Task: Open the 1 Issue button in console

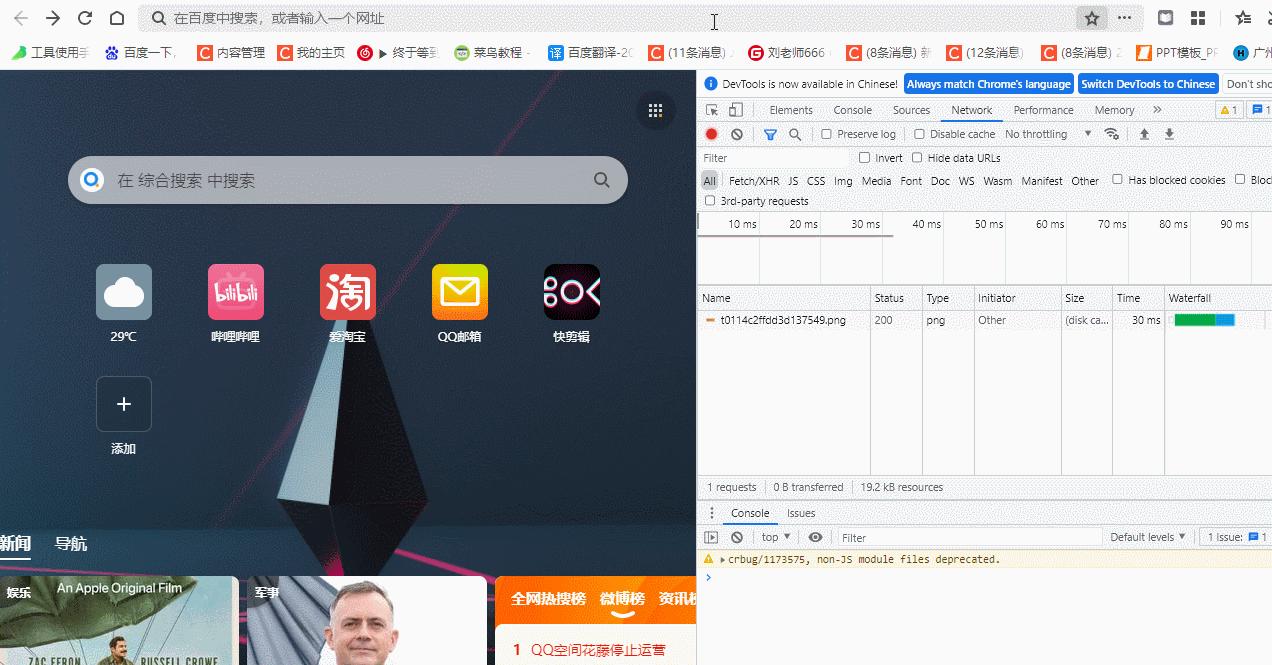Action: click(x=1236, y=537)
